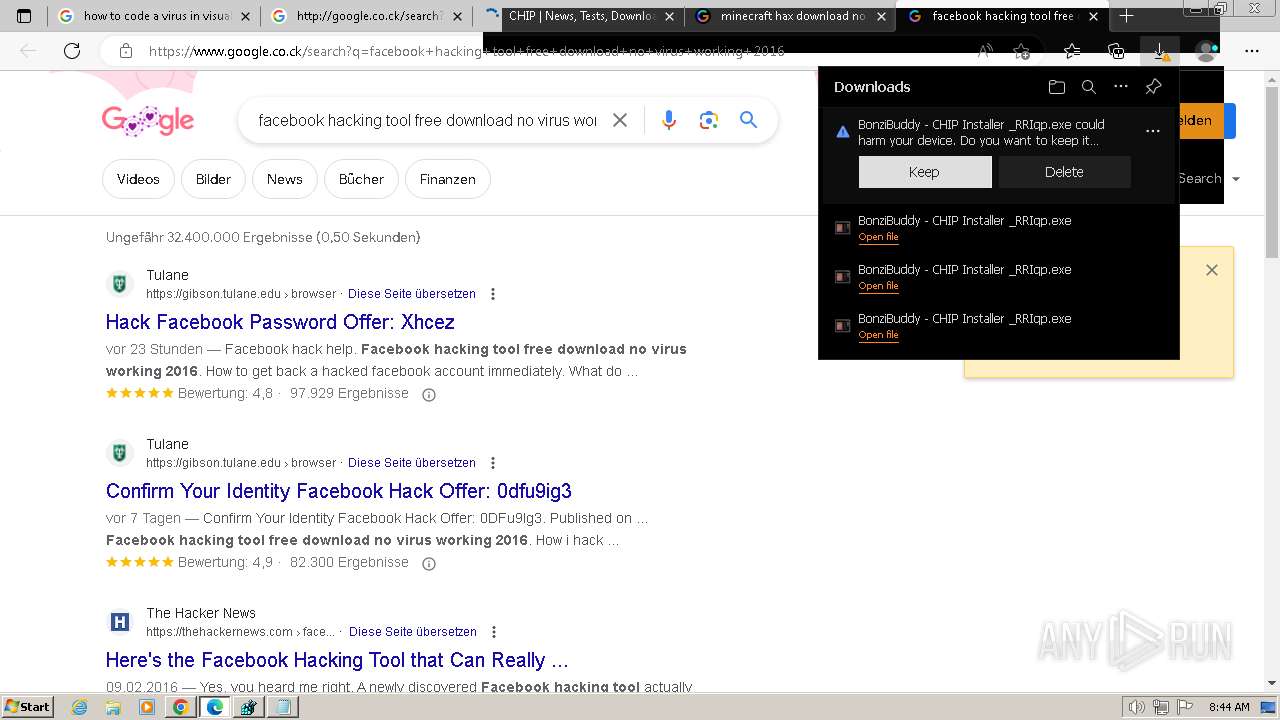Click the blue magnifier search icon

(x=748, y=120)
